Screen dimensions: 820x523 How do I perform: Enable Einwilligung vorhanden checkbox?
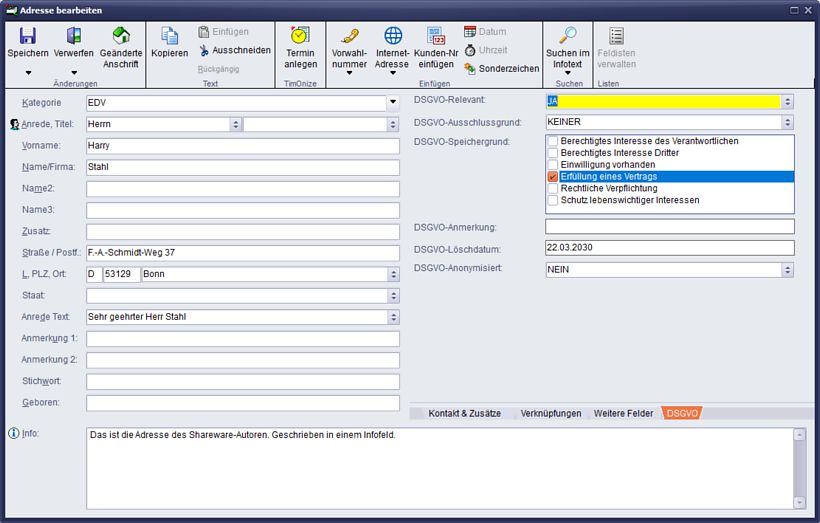coord(553,165)
